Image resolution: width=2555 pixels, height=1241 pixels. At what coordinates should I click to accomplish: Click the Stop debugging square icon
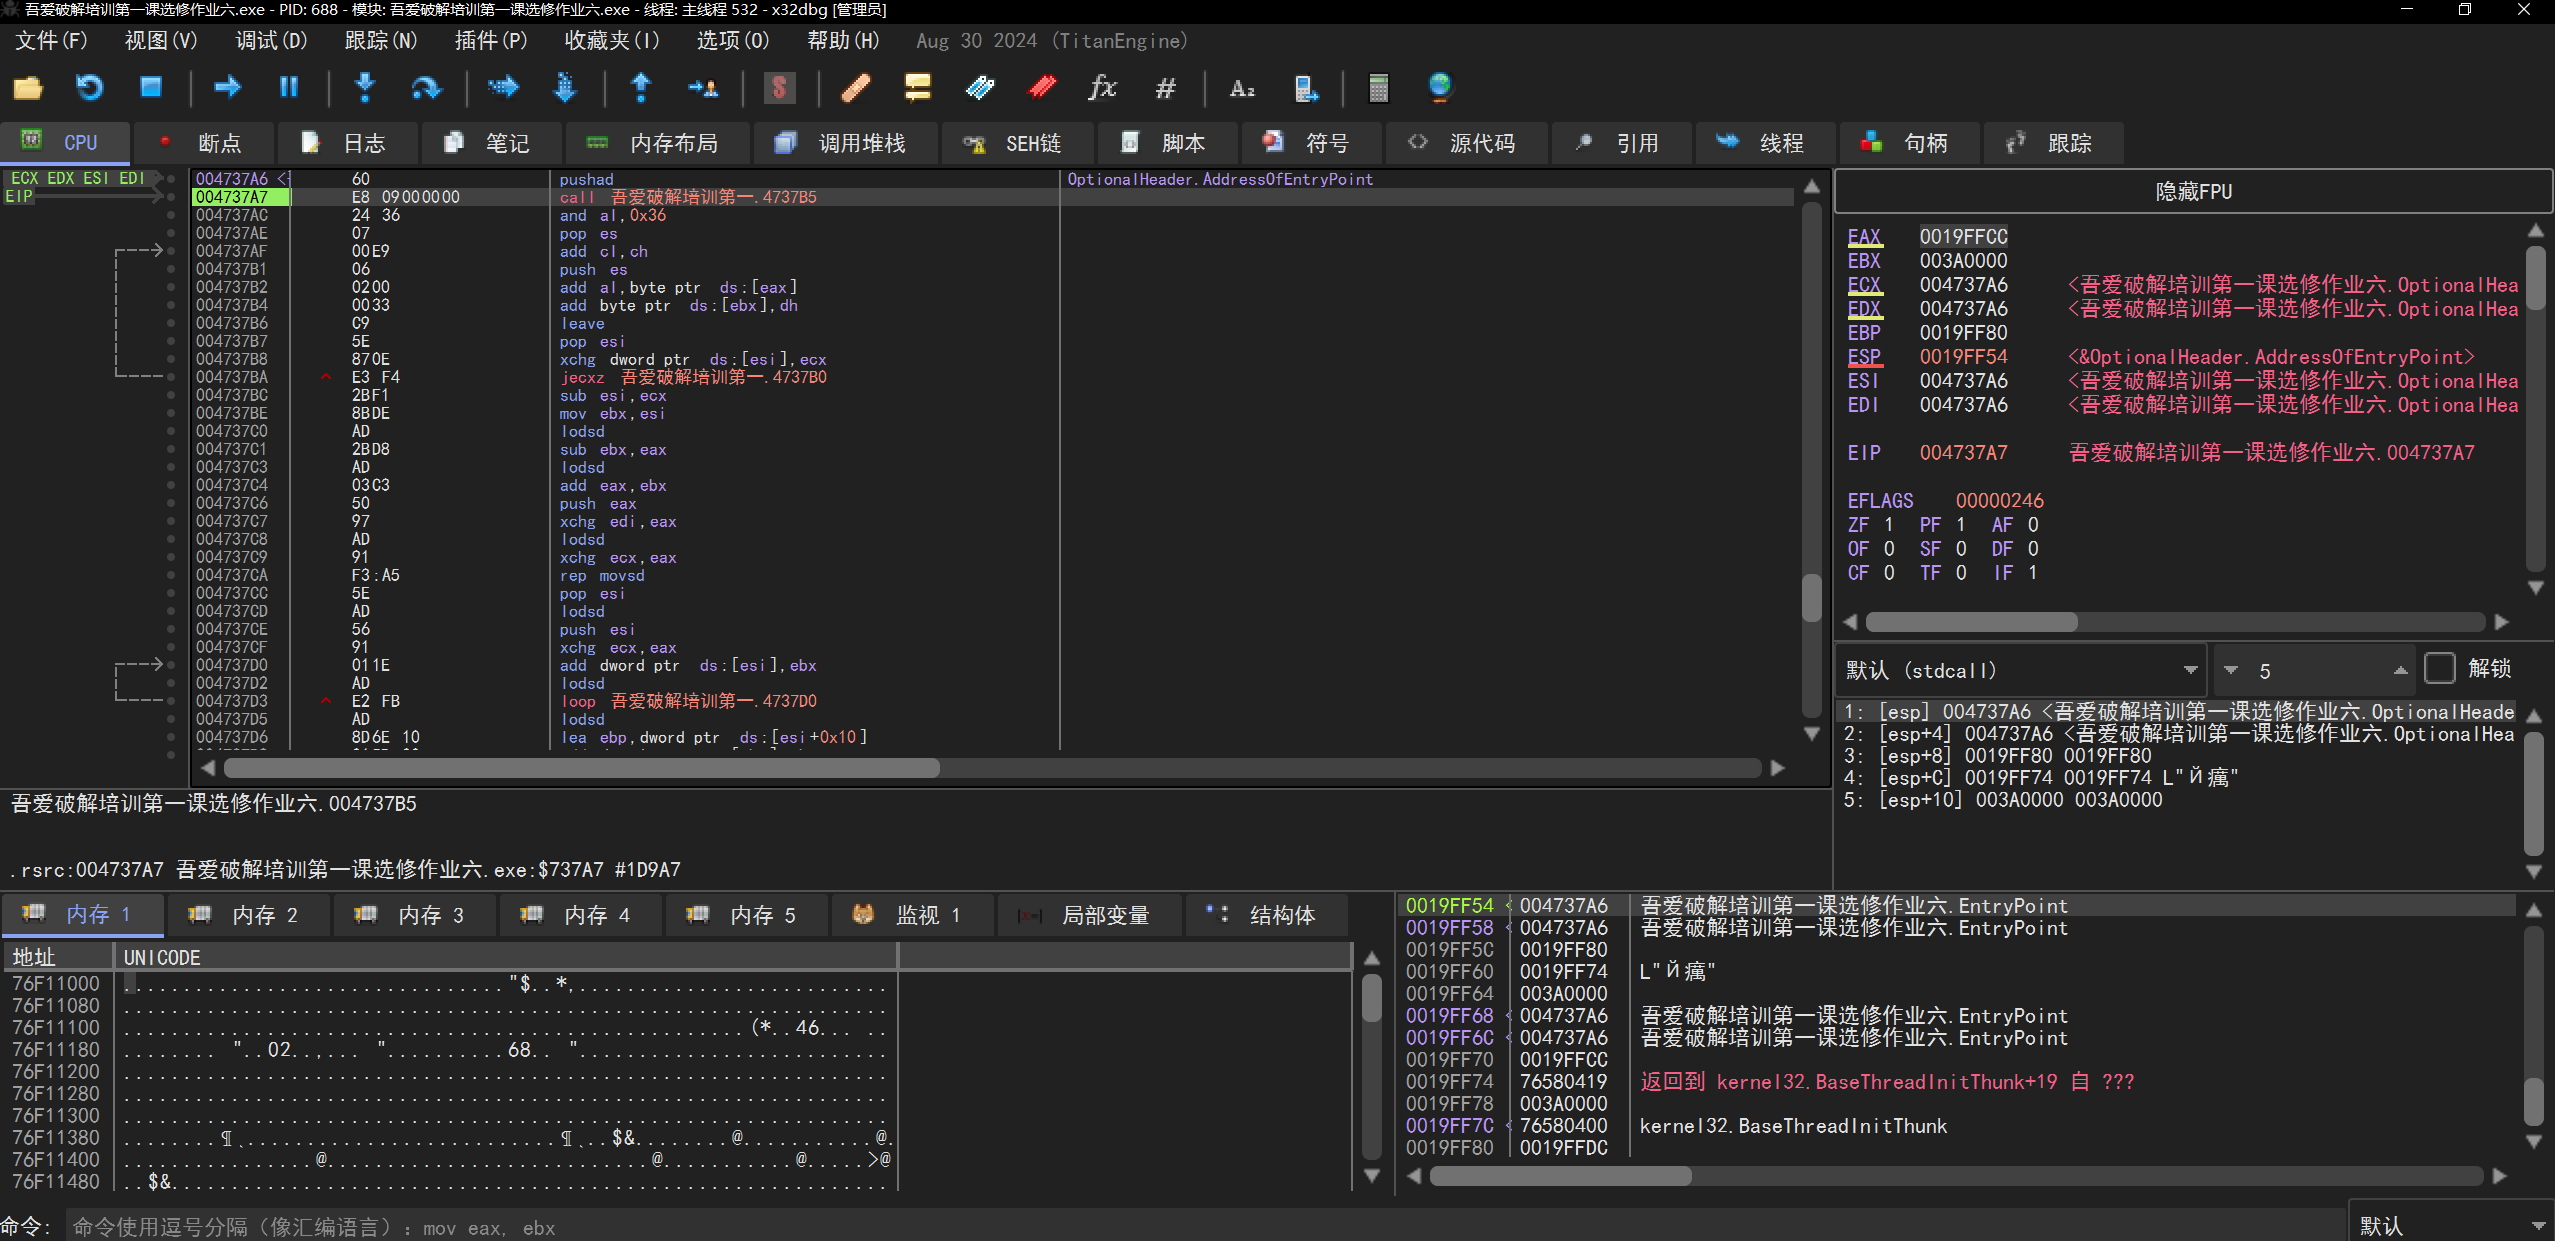pos(151,88)
